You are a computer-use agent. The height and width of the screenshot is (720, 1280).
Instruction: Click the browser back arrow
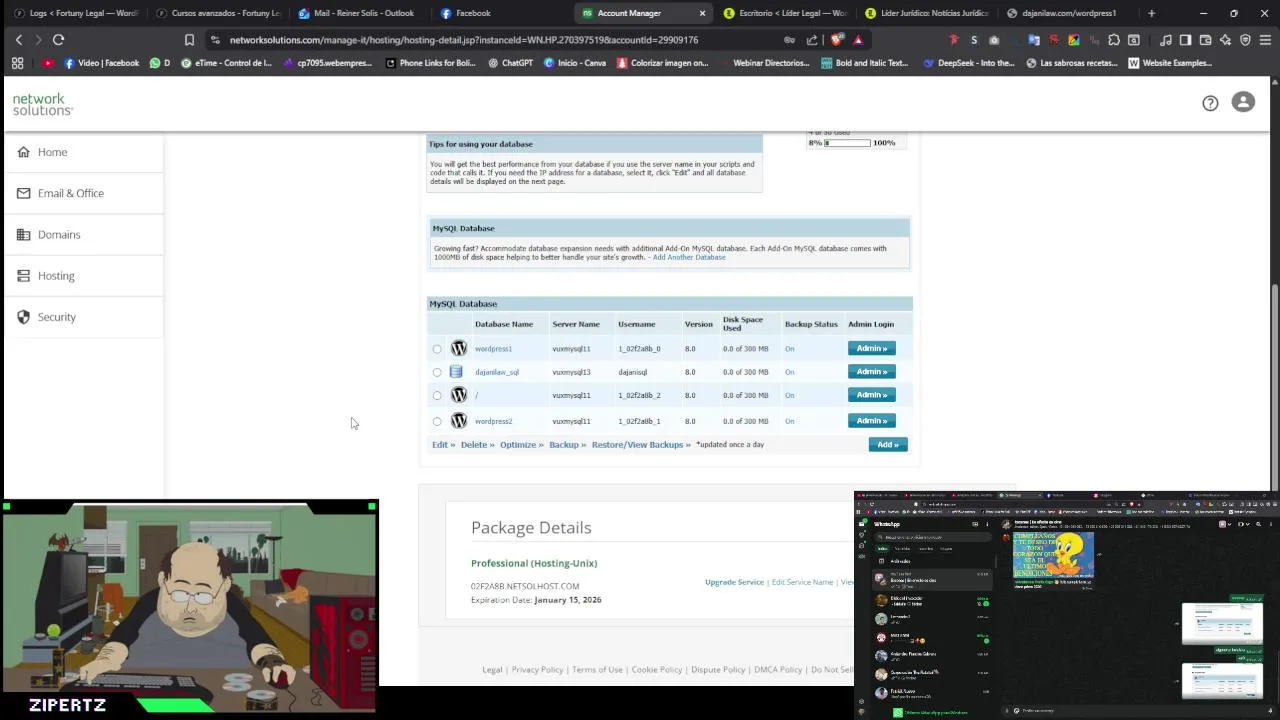tap(18, 40)
